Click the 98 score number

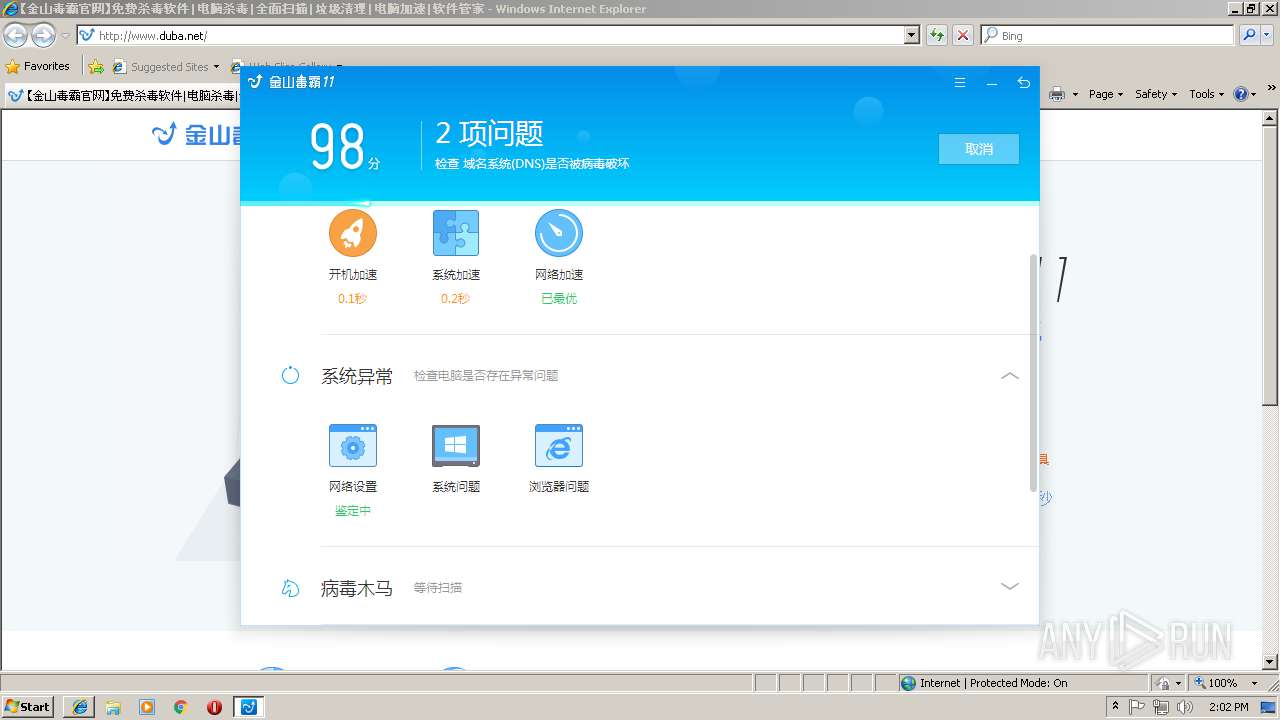tap(337, 147)
